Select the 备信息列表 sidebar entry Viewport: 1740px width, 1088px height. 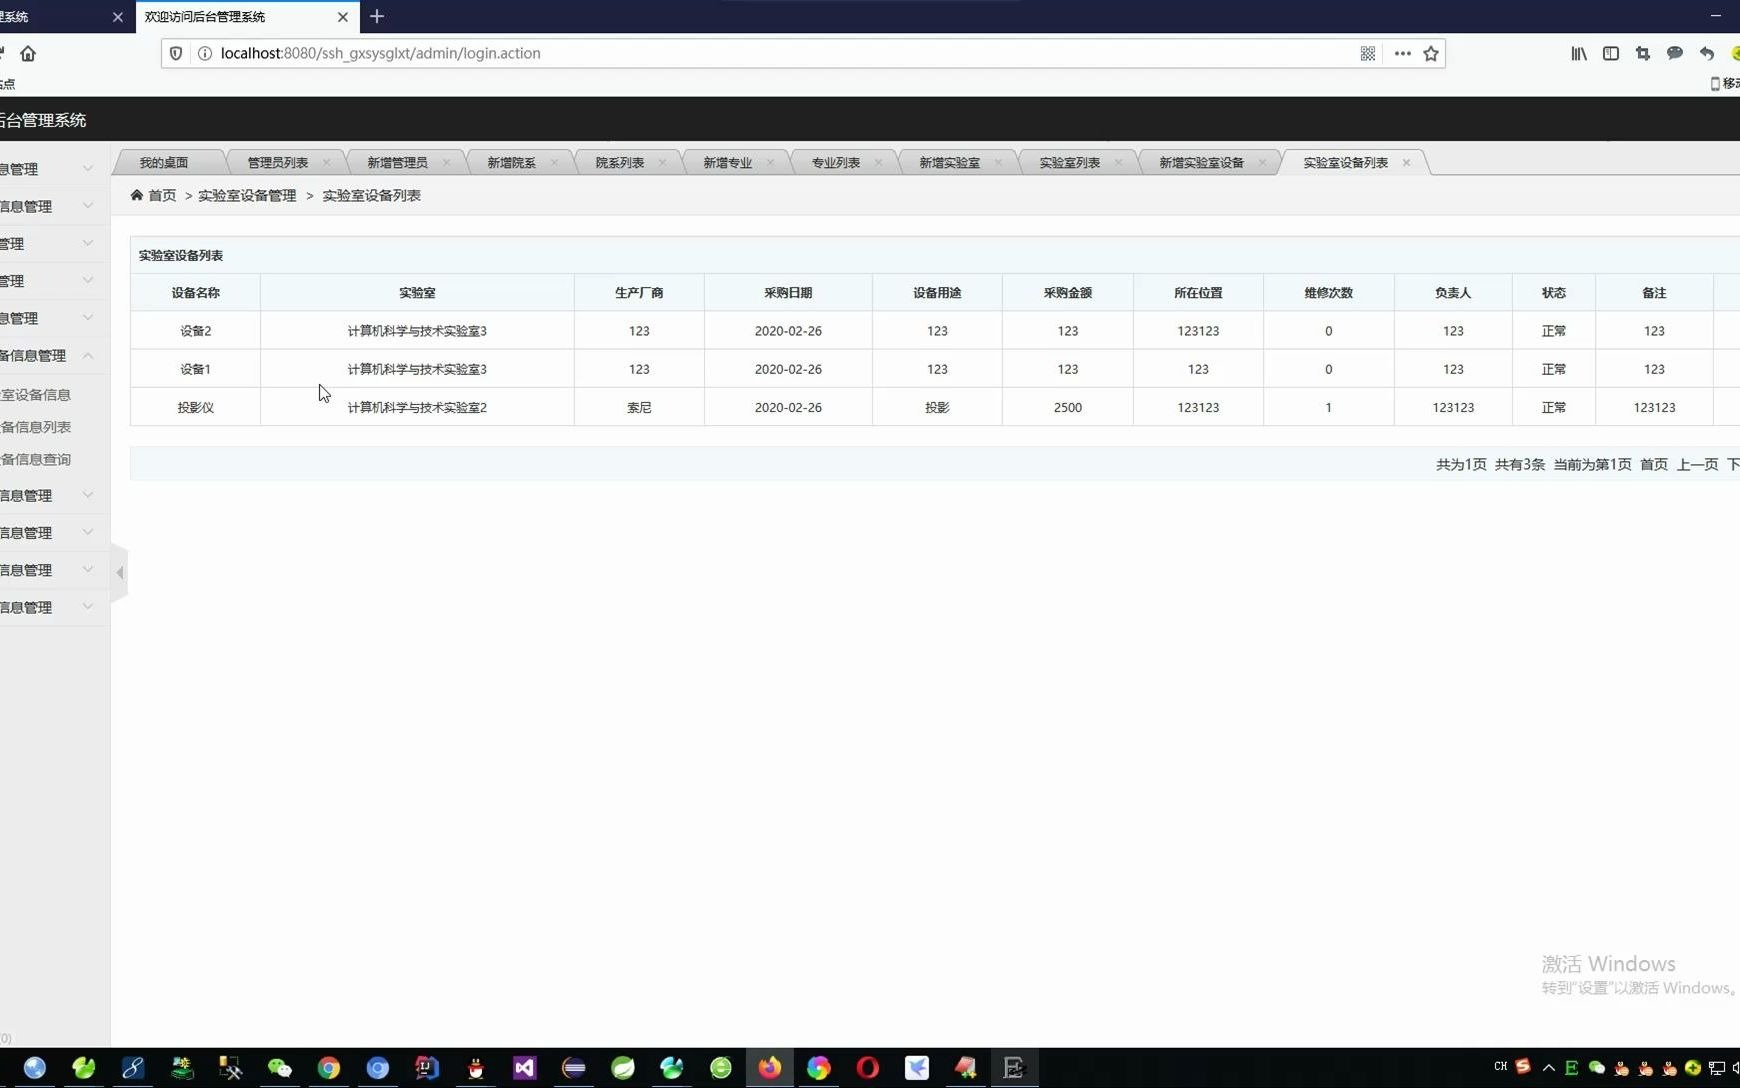tap(38, 426)
